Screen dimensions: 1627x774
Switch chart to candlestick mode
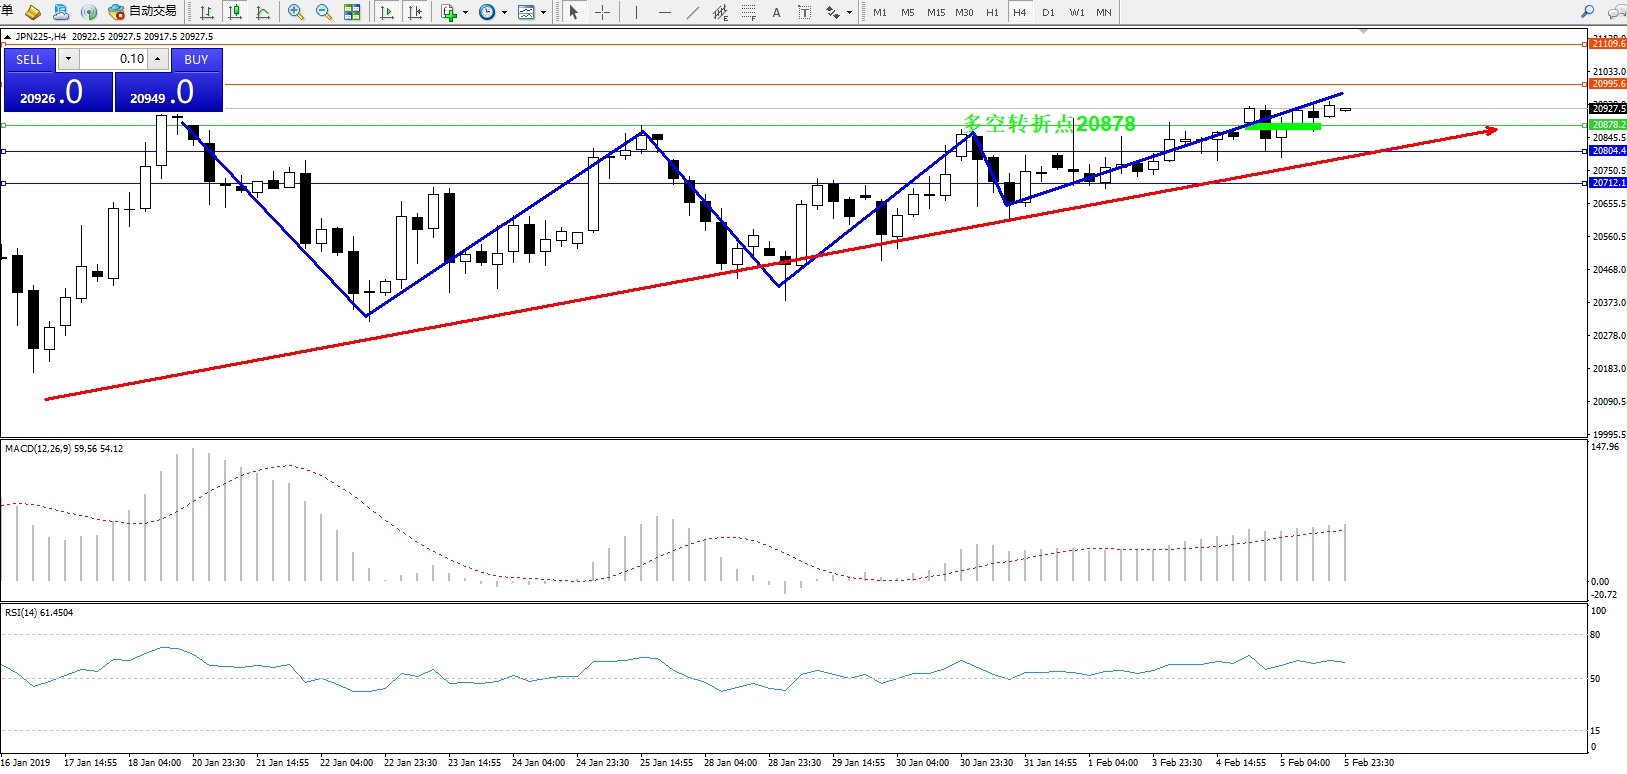(235, 12)
